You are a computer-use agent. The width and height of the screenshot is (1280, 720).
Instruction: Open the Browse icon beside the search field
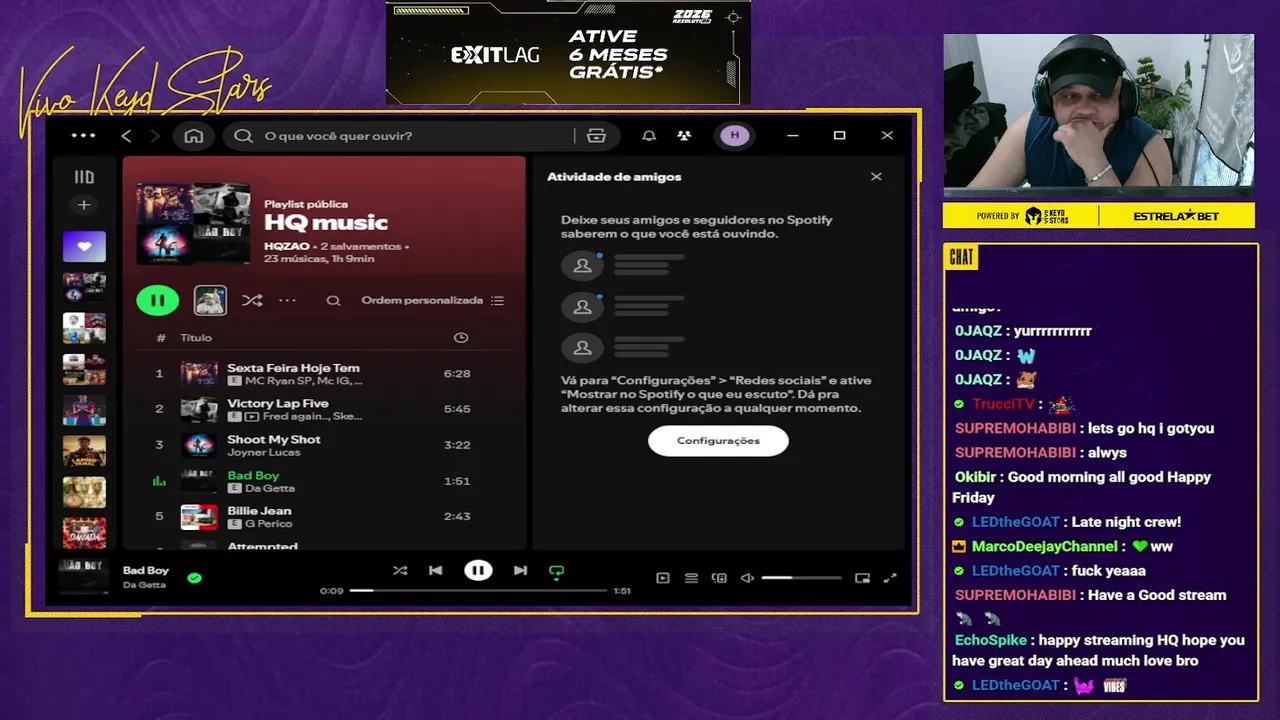point(597,136)
